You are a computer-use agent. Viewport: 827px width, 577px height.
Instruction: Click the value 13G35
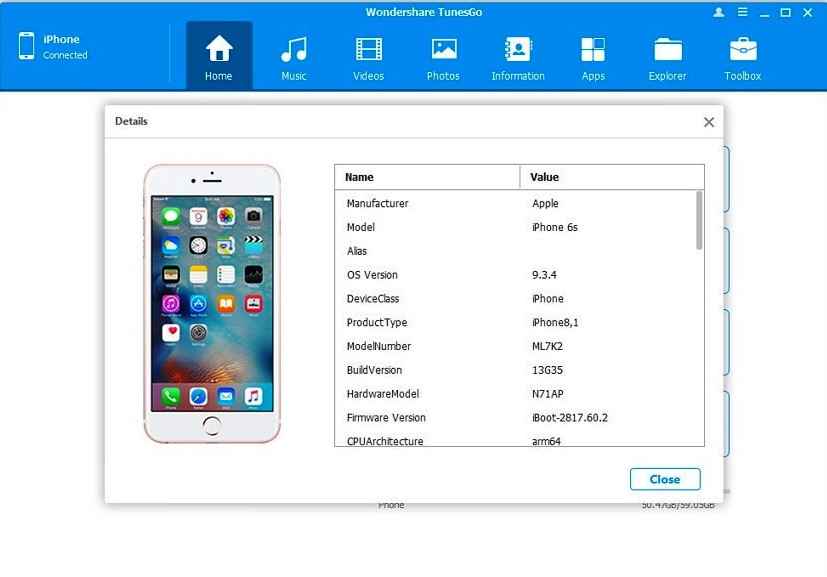(547, 370)
